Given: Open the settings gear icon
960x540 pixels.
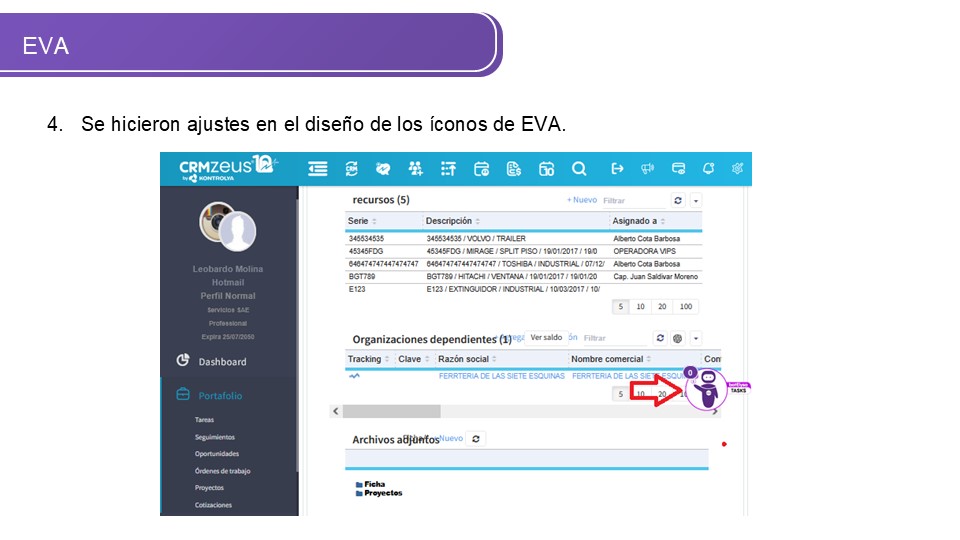Looking at the screenshot, I should 738,168.
